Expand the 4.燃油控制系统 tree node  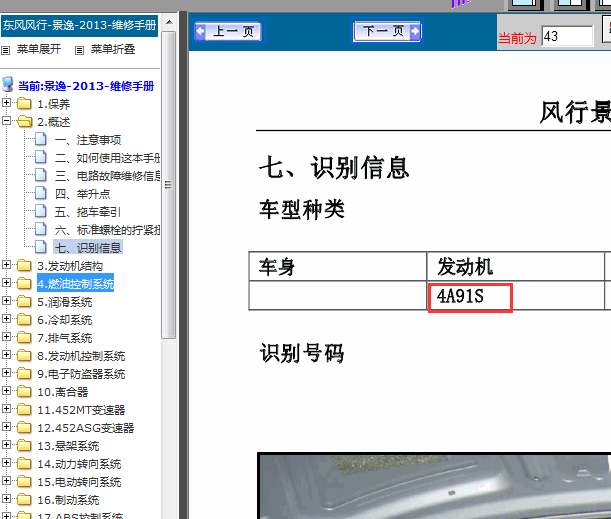click(6, 282)
